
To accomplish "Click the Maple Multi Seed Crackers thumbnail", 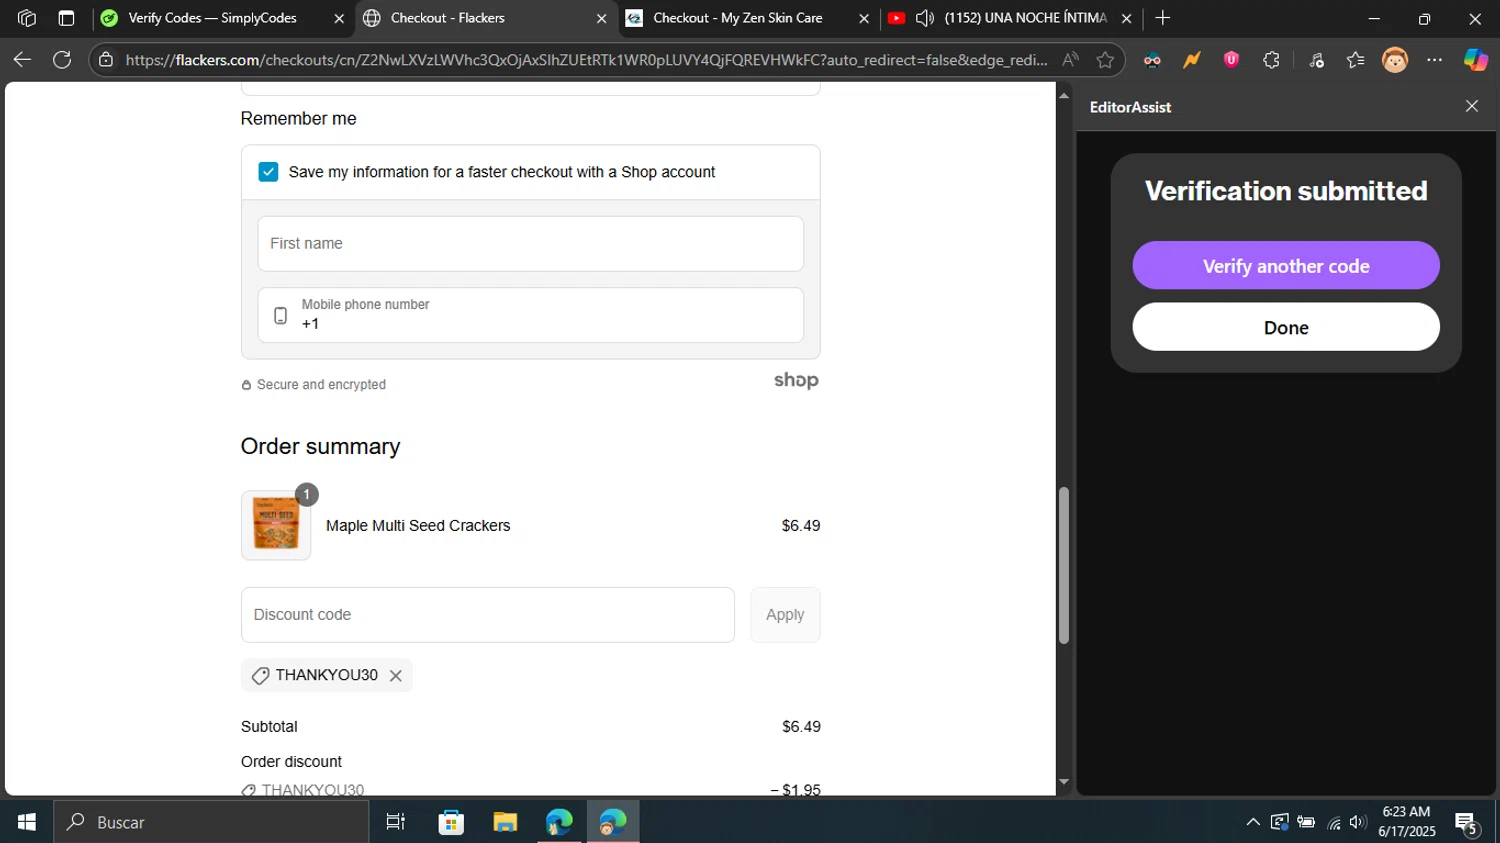I will tap(276, 525).
